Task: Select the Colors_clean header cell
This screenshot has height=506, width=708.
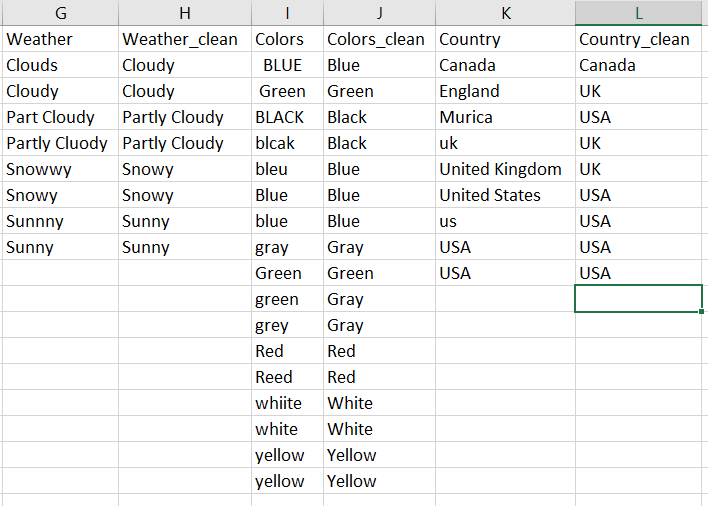Action: (368, 40)
